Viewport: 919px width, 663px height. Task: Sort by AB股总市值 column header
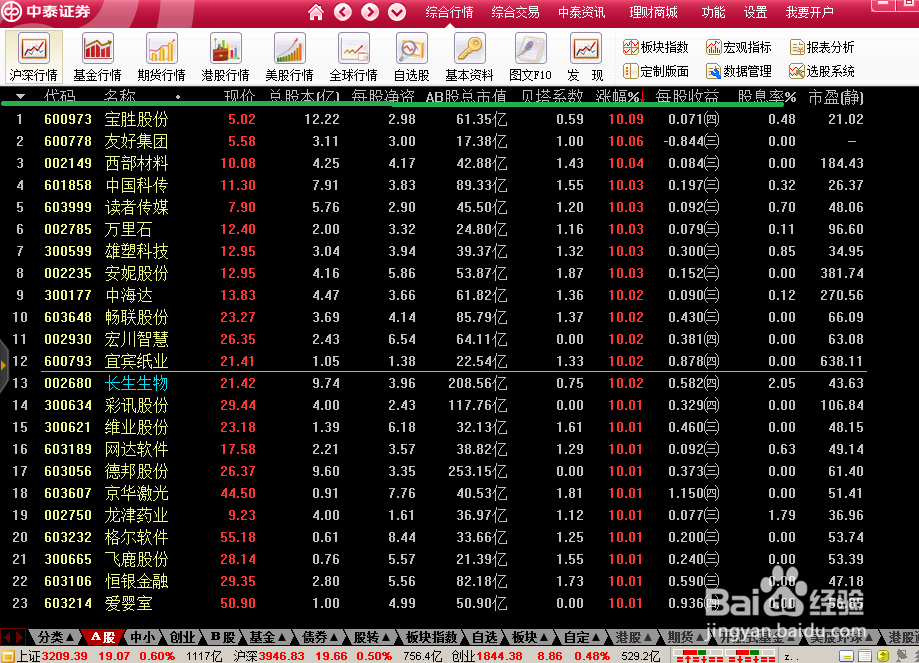[x=466, y=97]
